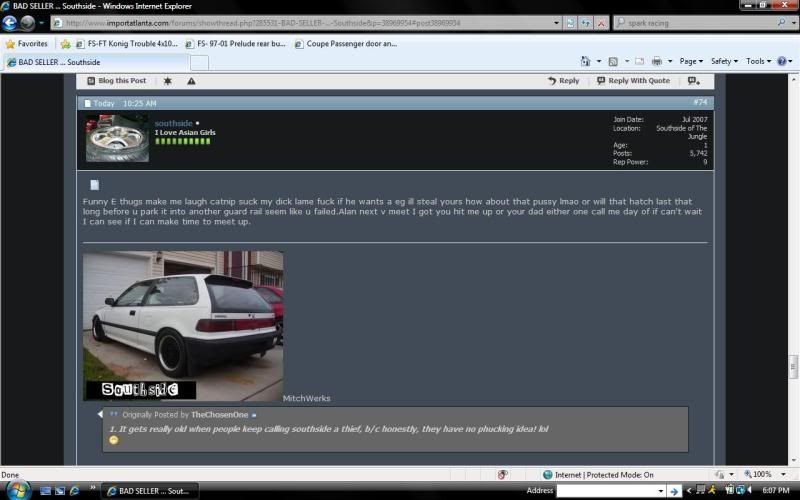Click the report post warning triangle icon
This screenshot has height=500, width=800.
[191, 81]
